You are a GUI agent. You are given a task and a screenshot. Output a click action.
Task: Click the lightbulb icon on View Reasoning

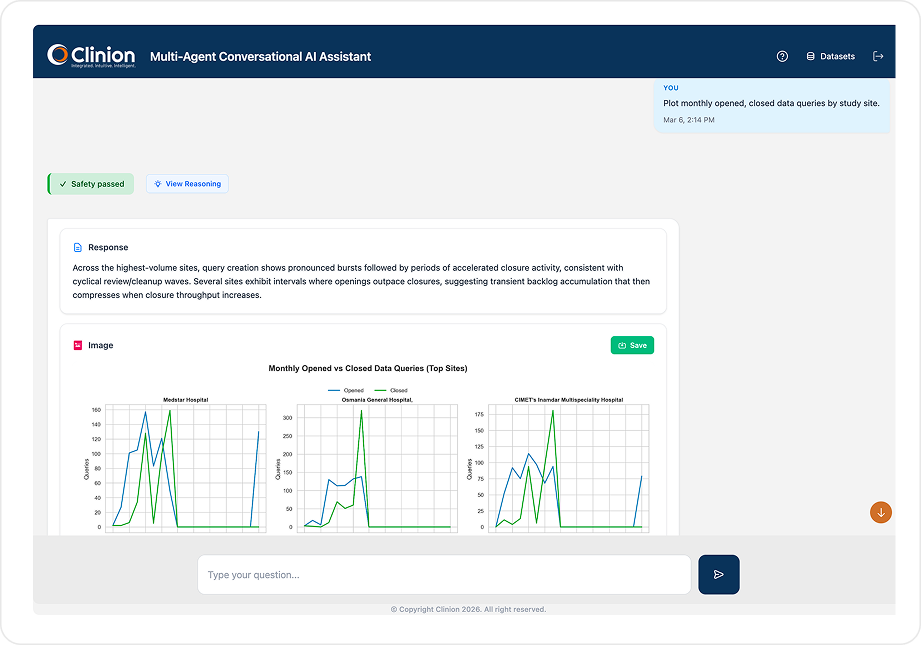pos(157,184)
